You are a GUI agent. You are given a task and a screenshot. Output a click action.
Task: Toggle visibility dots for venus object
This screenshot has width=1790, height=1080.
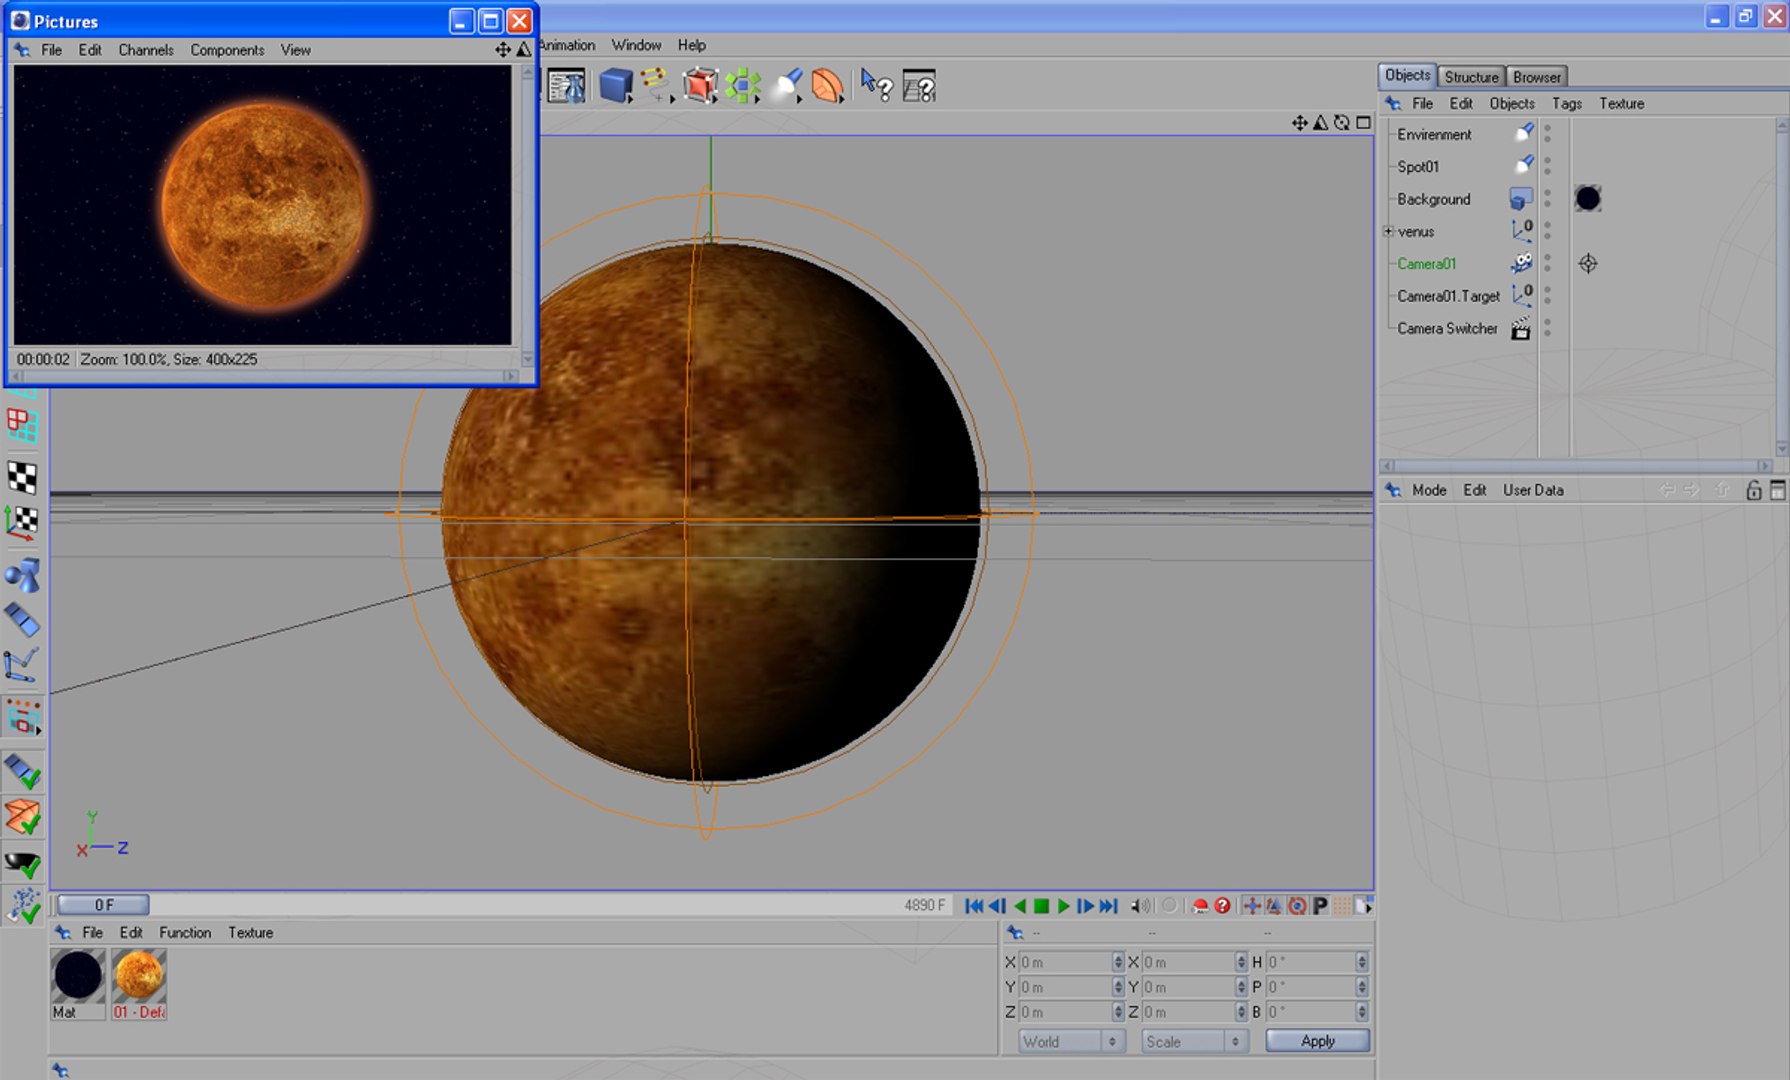click(1547, 231)
